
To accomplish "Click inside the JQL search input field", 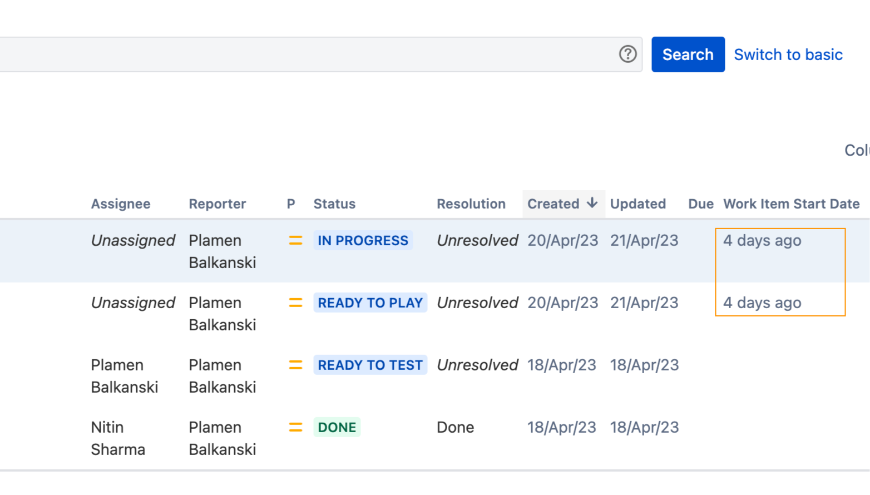I will pyautogui.click(x=300, y=54).
